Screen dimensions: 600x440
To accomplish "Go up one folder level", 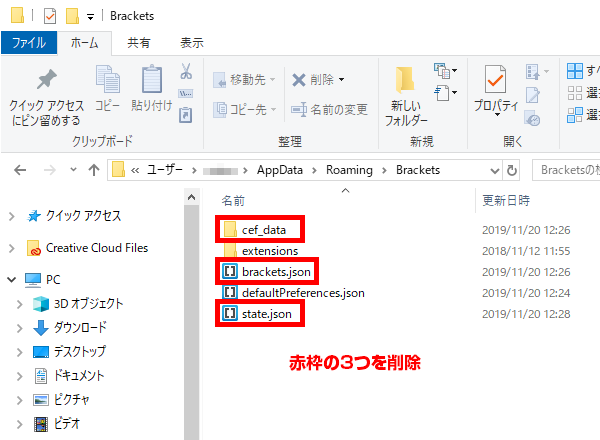I will (x=94, y=170).
